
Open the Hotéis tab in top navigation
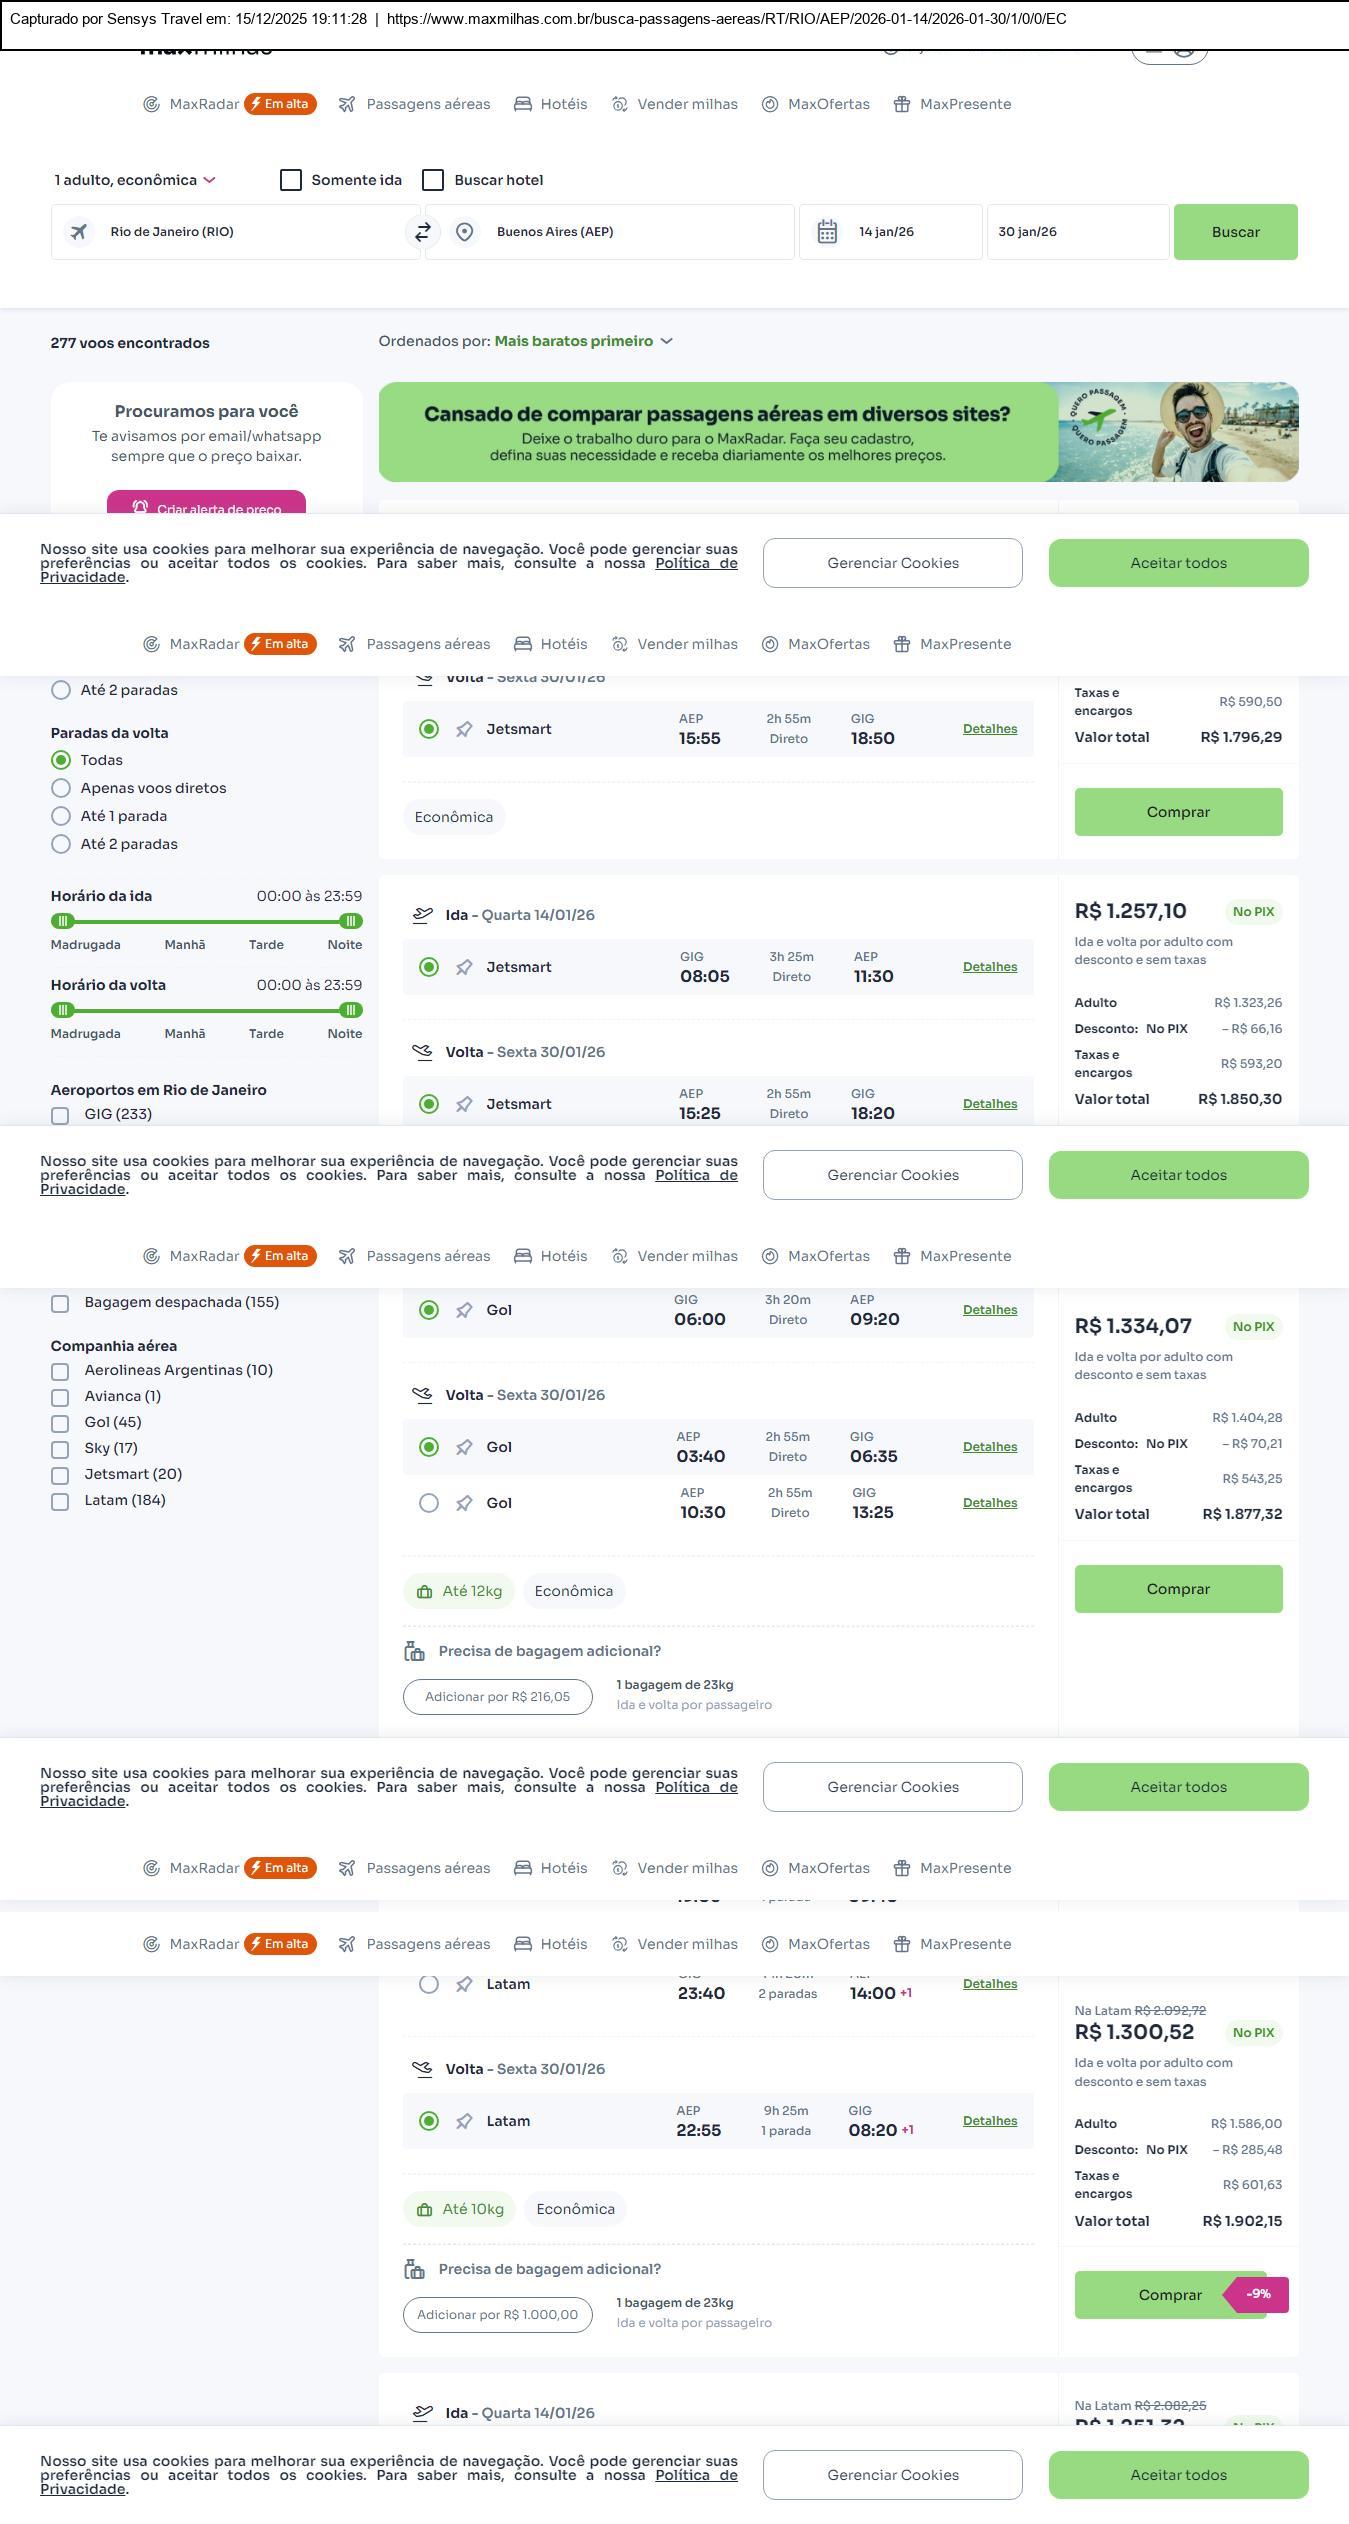tap(551, 104)
